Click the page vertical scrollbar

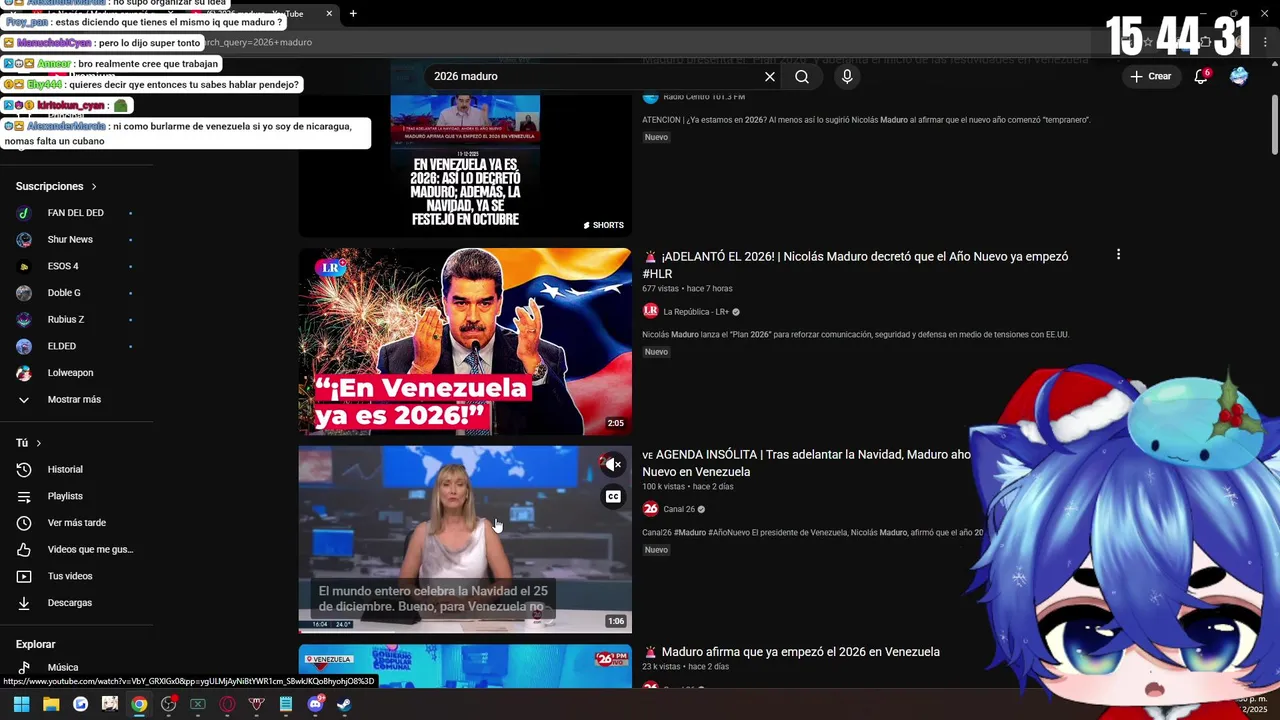point(1274,125)
